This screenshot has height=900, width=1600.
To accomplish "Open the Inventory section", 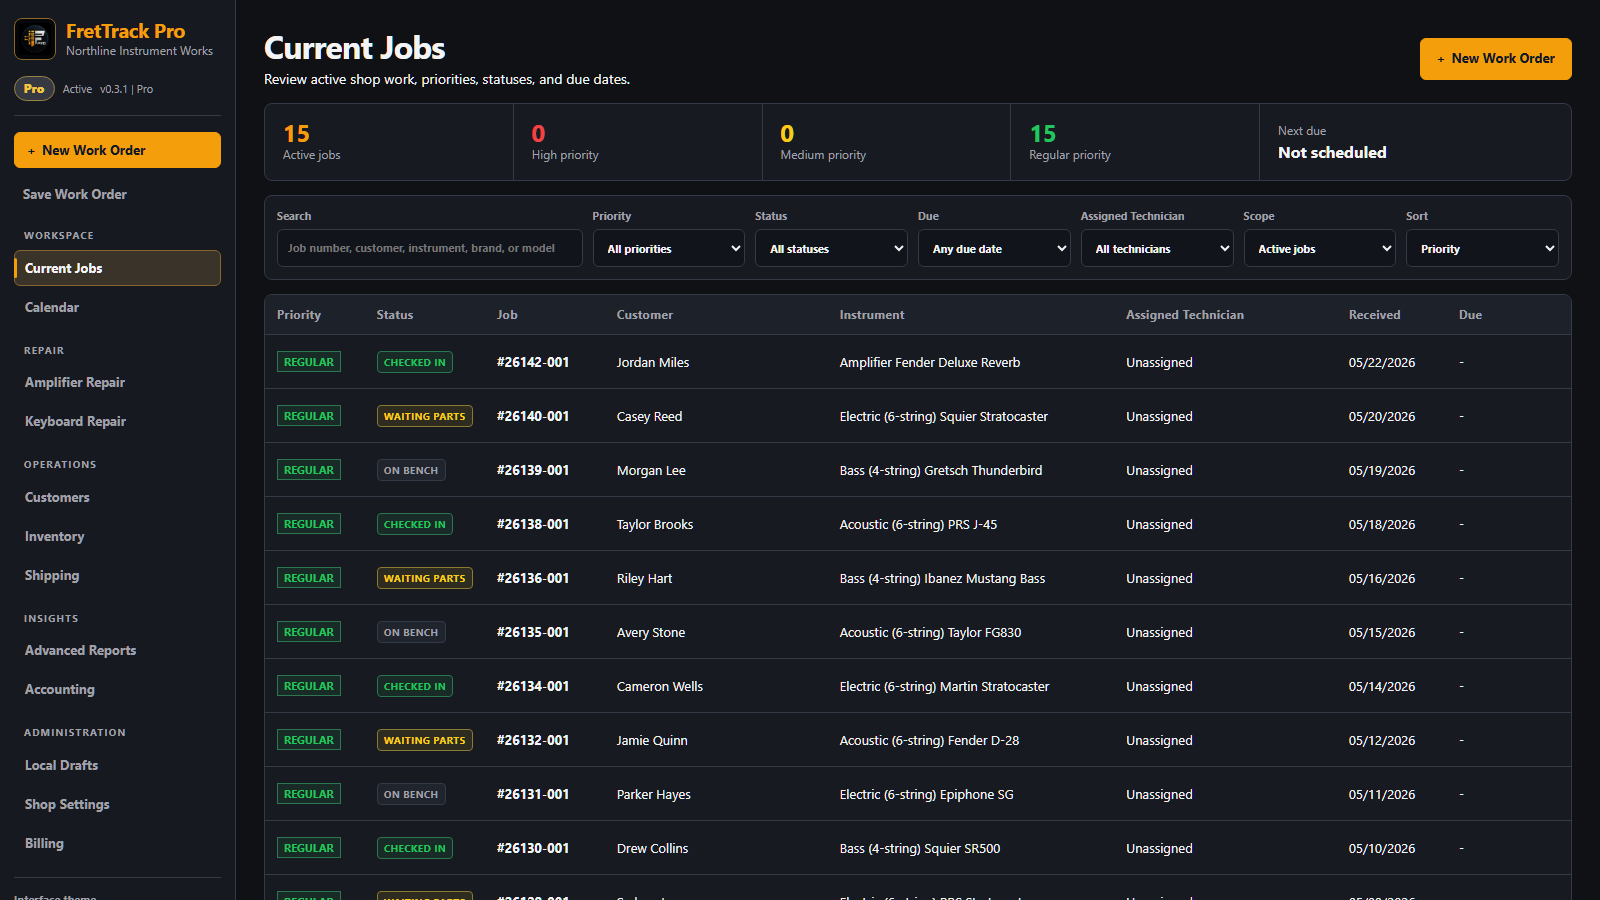I will [x=54, y=536].
